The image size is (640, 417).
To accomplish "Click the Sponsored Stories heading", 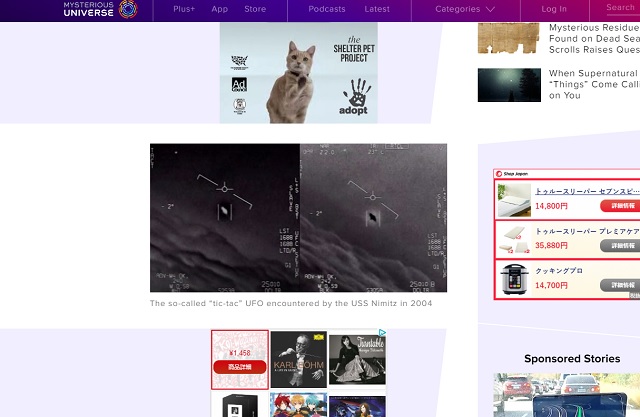I will [x=572, y=359].
